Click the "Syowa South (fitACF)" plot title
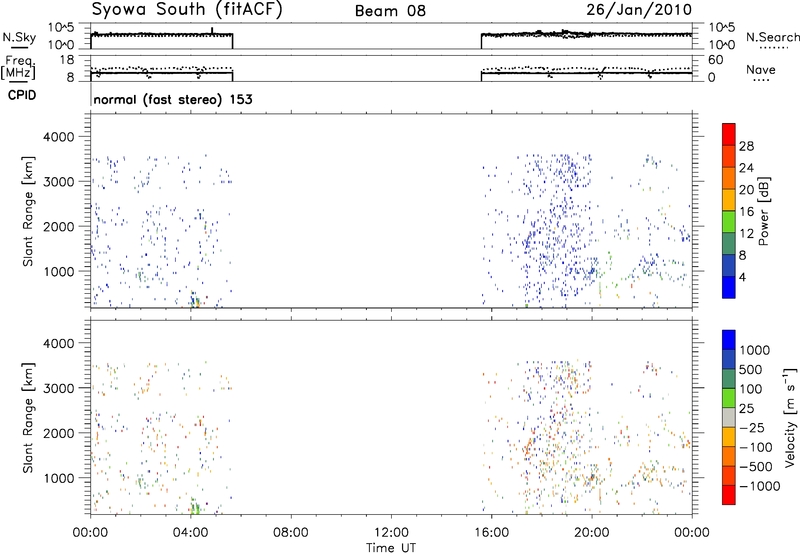The image size is (800, 554). click(x=186, y=9)
